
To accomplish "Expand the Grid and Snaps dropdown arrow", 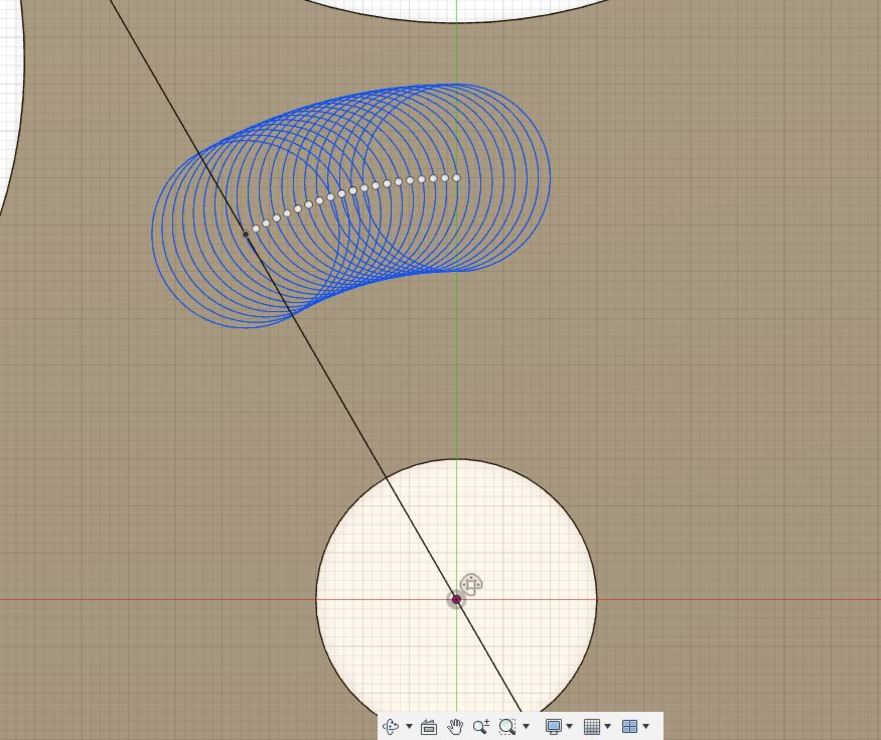I will (607, 727).
